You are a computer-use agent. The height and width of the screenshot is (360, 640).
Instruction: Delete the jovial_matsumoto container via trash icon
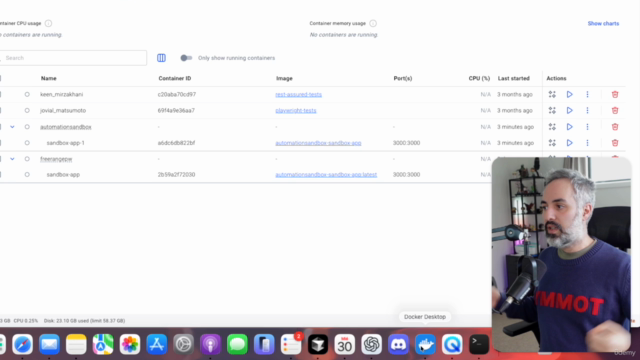click(x=615, y=111)
